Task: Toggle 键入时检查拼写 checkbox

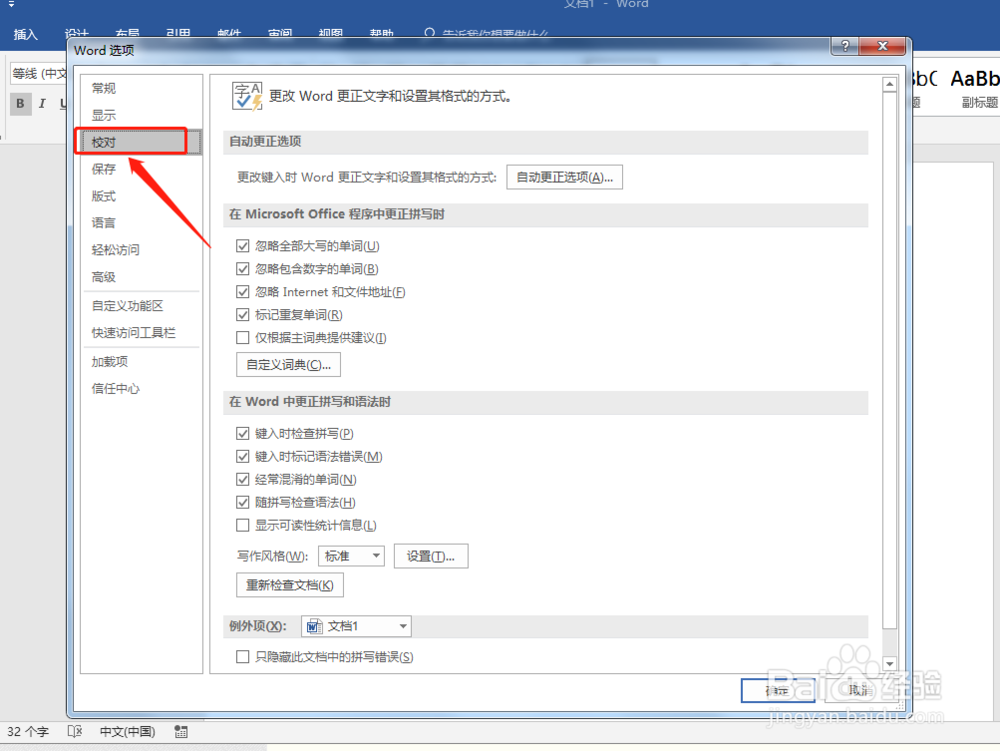Action: point(242,434)
